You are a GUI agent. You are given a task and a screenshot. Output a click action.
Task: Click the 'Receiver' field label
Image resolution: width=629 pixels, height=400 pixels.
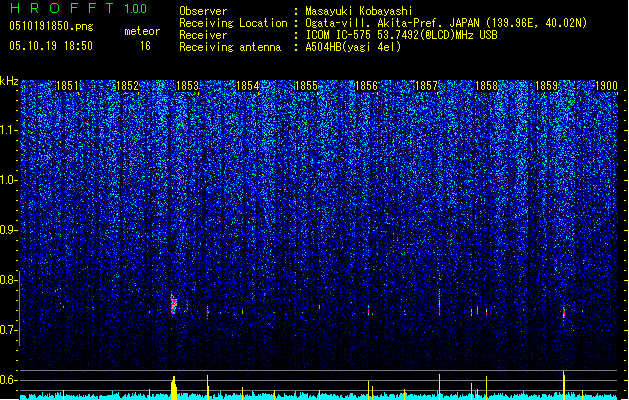pos(203,35)
